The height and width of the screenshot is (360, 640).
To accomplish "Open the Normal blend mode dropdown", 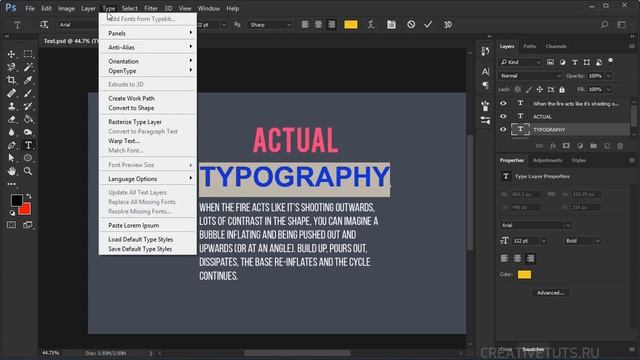I will coord(530,76).
